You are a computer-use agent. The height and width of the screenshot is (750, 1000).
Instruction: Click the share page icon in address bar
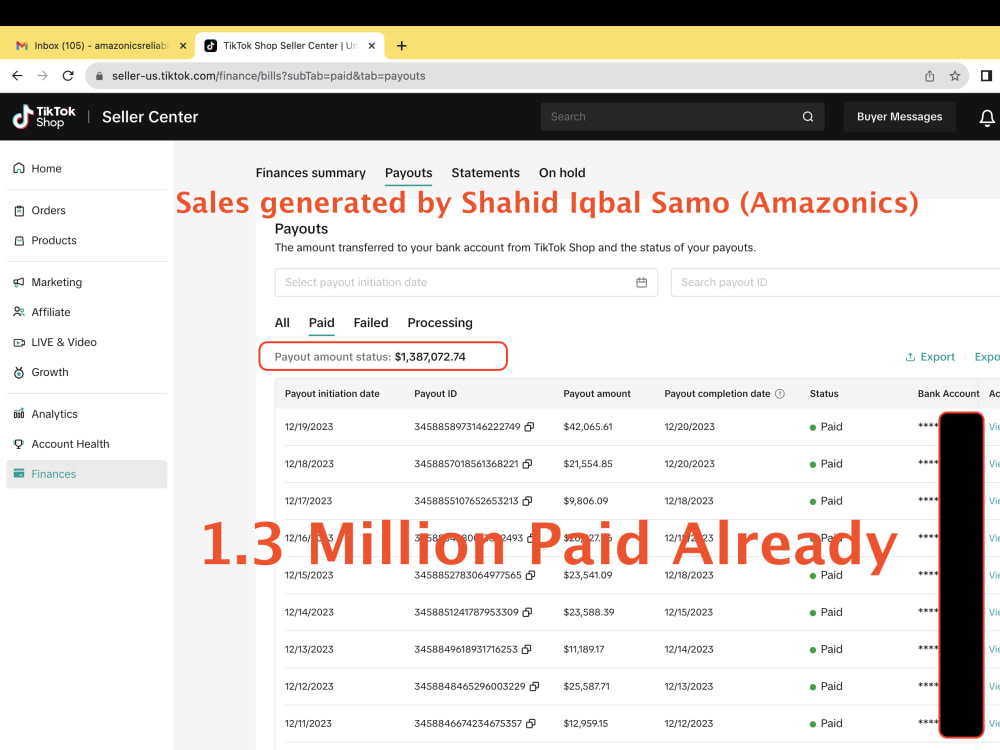coord(930,76)
